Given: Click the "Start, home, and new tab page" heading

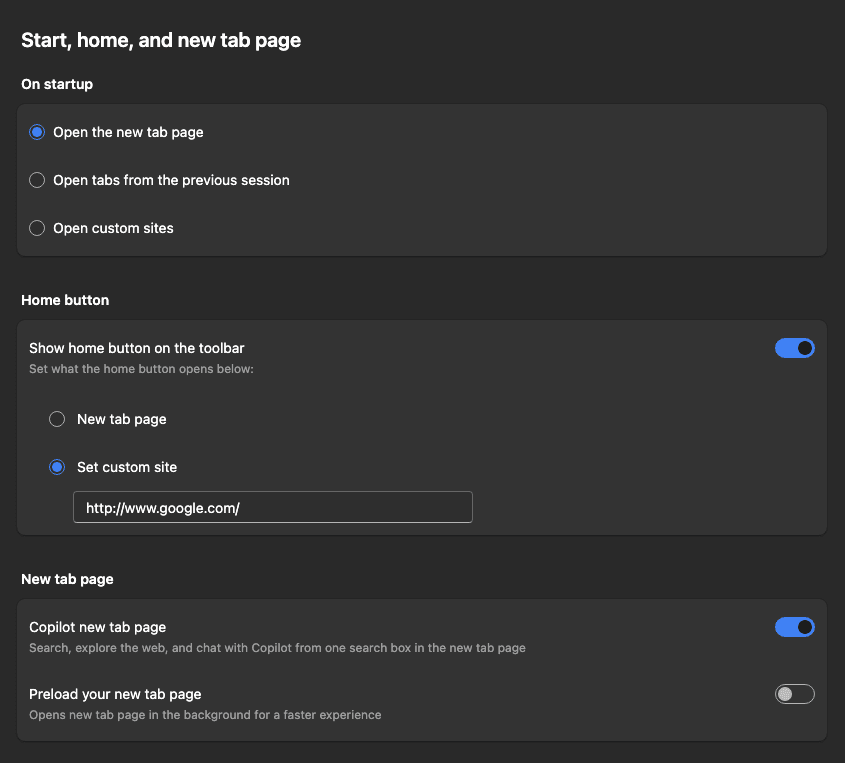Looking at the screenshot, I should click(161, 40).
